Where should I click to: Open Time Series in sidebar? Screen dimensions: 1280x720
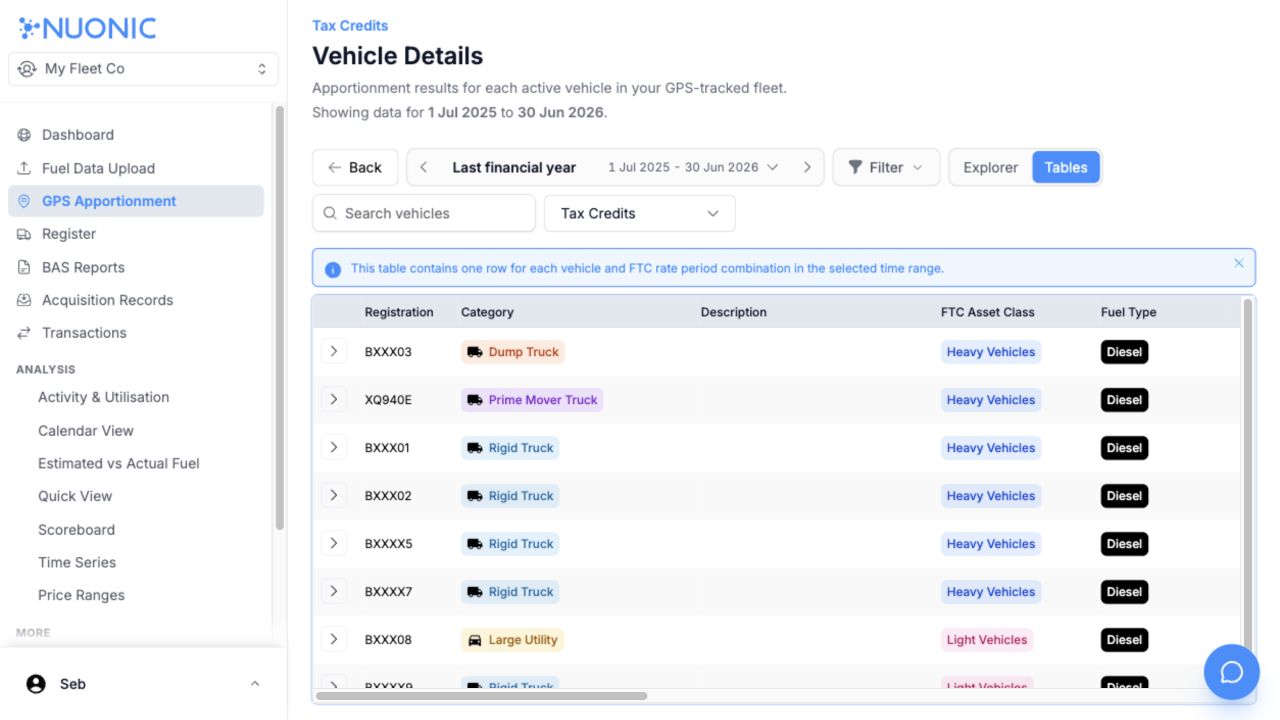tap(77, 562)
